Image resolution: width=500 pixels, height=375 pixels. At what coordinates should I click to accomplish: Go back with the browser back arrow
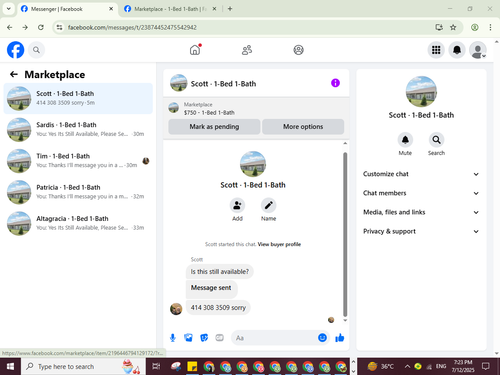(x=9, y=27)
